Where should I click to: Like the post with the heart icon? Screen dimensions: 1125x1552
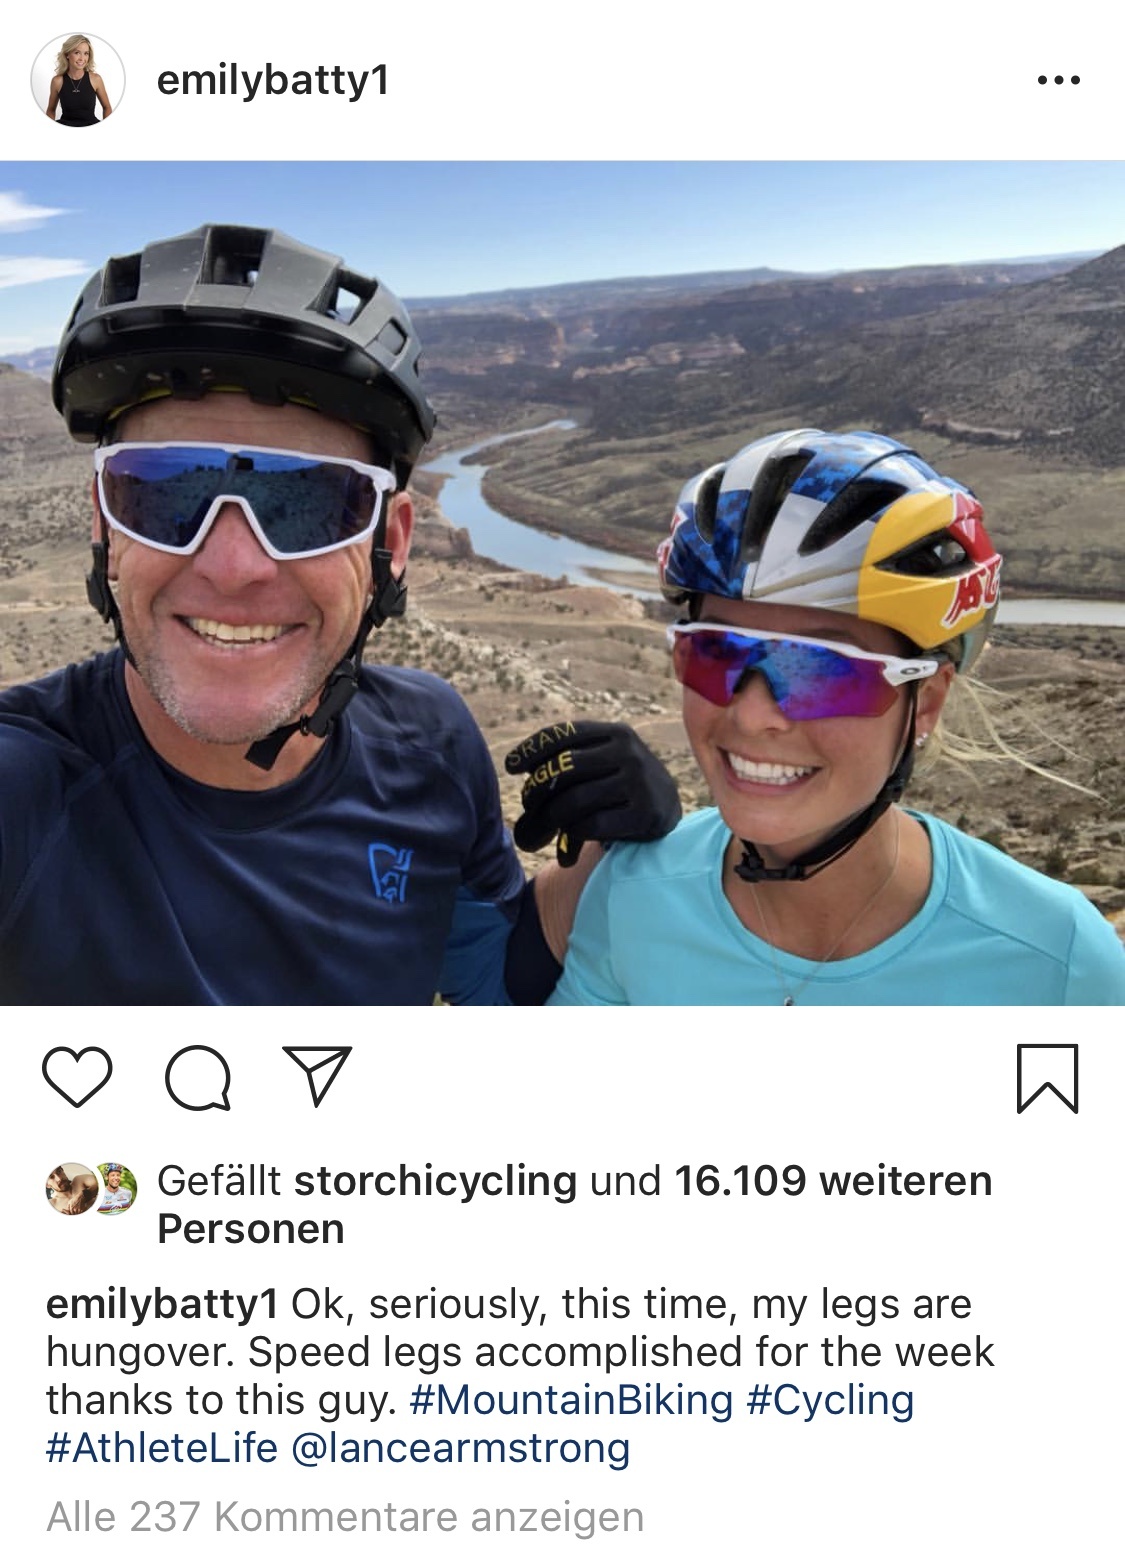(77, 1077)
